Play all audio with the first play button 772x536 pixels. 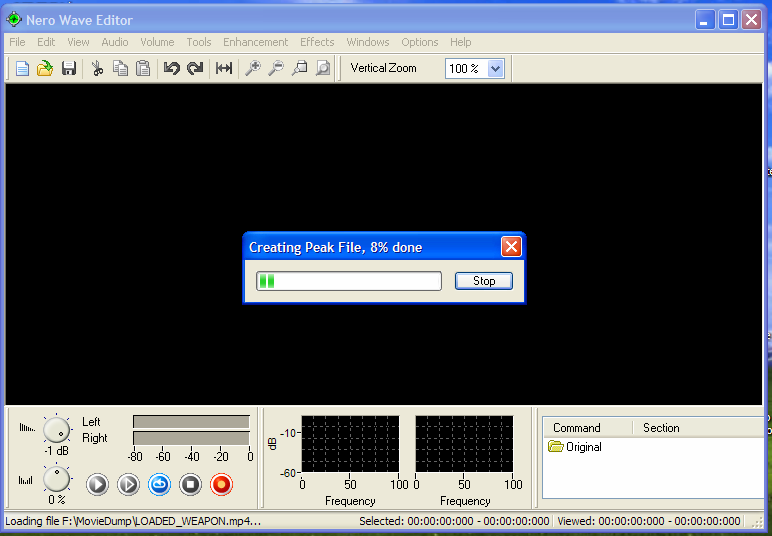click(97, 485)
